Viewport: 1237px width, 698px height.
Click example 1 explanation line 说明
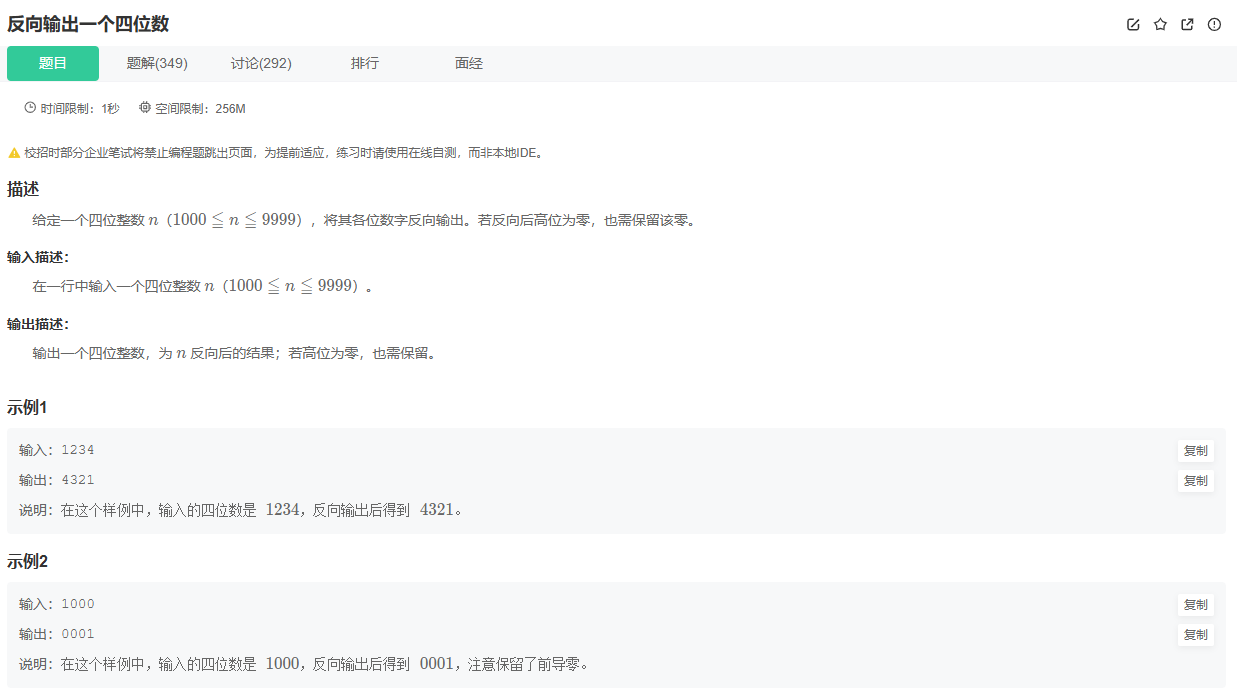click(x=241, y=510)
